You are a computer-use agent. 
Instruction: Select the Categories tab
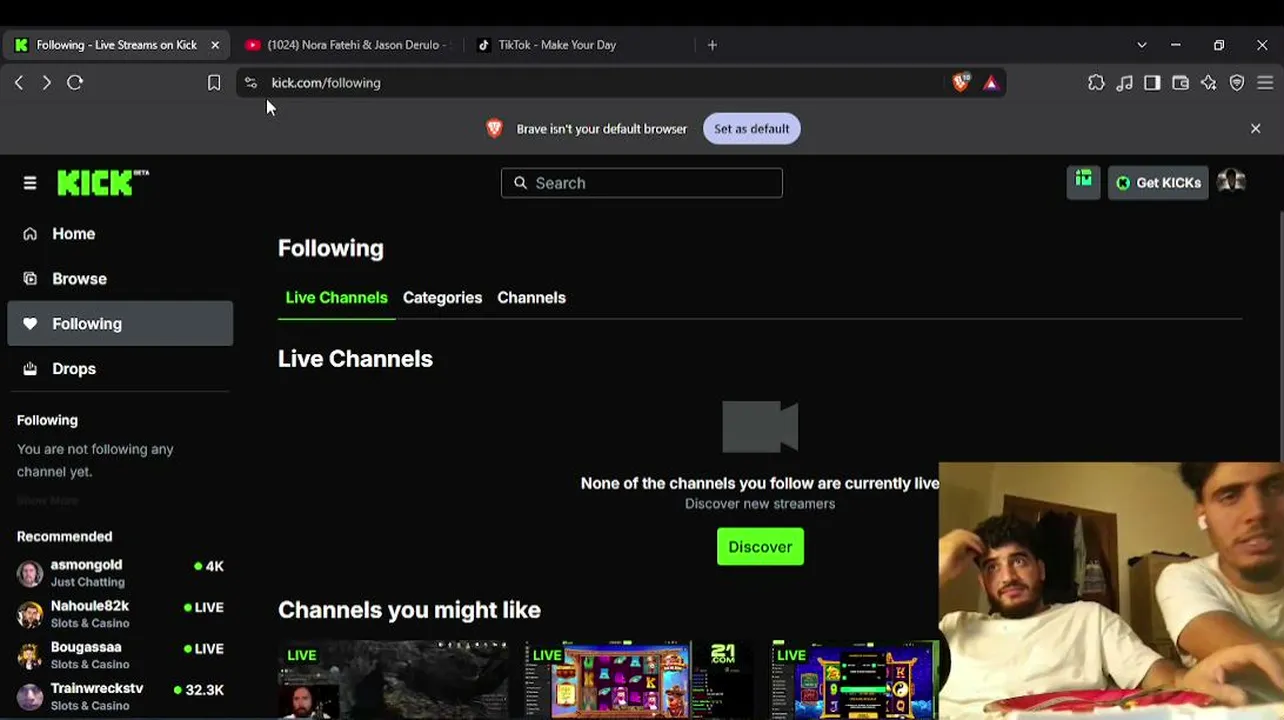click(442, 298)
